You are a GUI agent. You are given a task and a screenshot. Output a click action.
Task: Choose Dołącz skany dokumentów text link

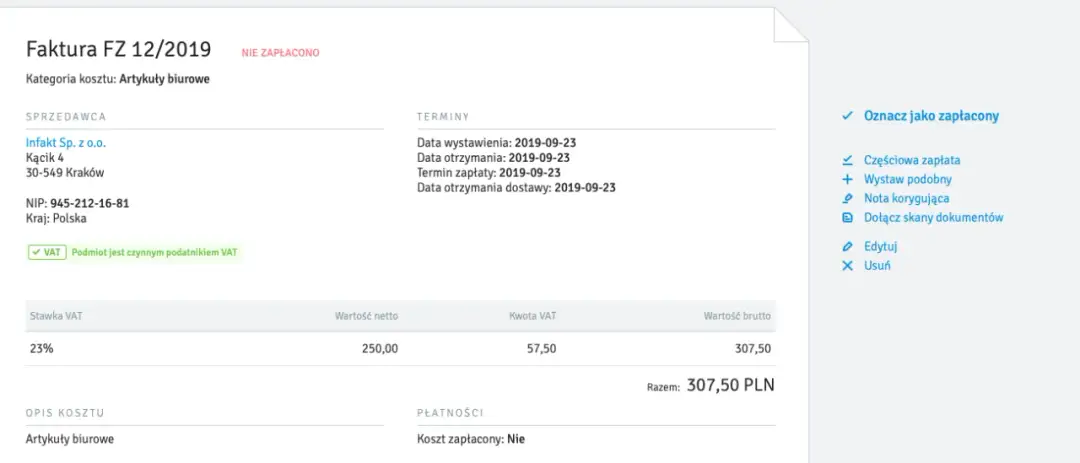tap(933, 218)
